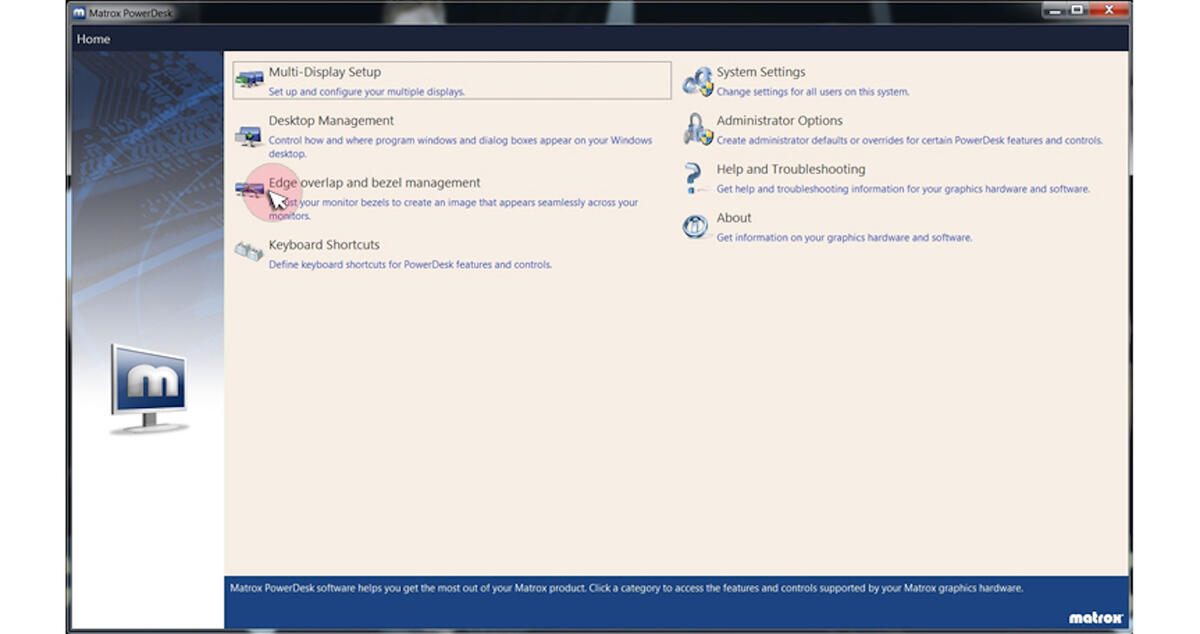Click the footer text about Matrox PowerDesk software

click(x=627, y=588)
